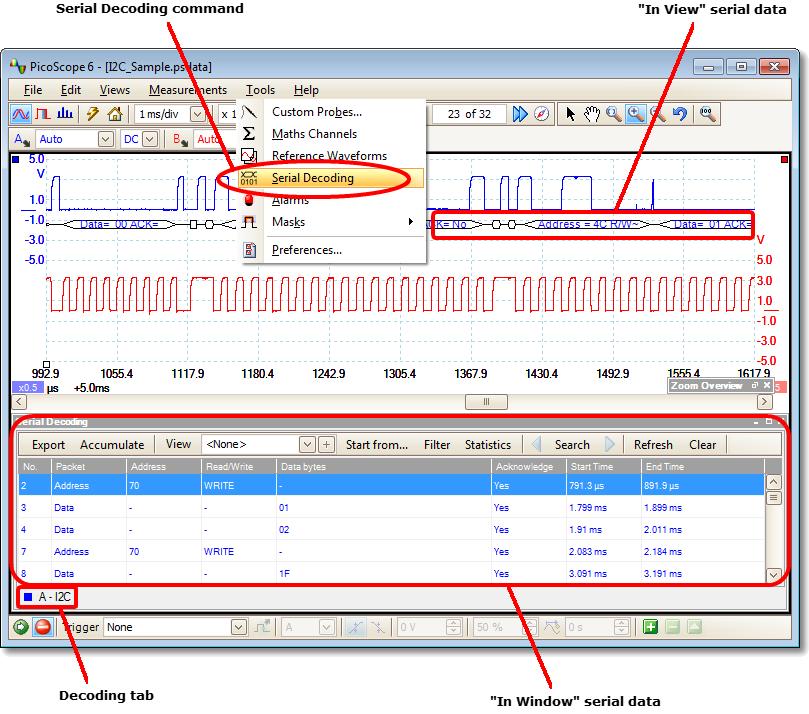Click the Zoom to full view icon

click(x=707, y=113)
